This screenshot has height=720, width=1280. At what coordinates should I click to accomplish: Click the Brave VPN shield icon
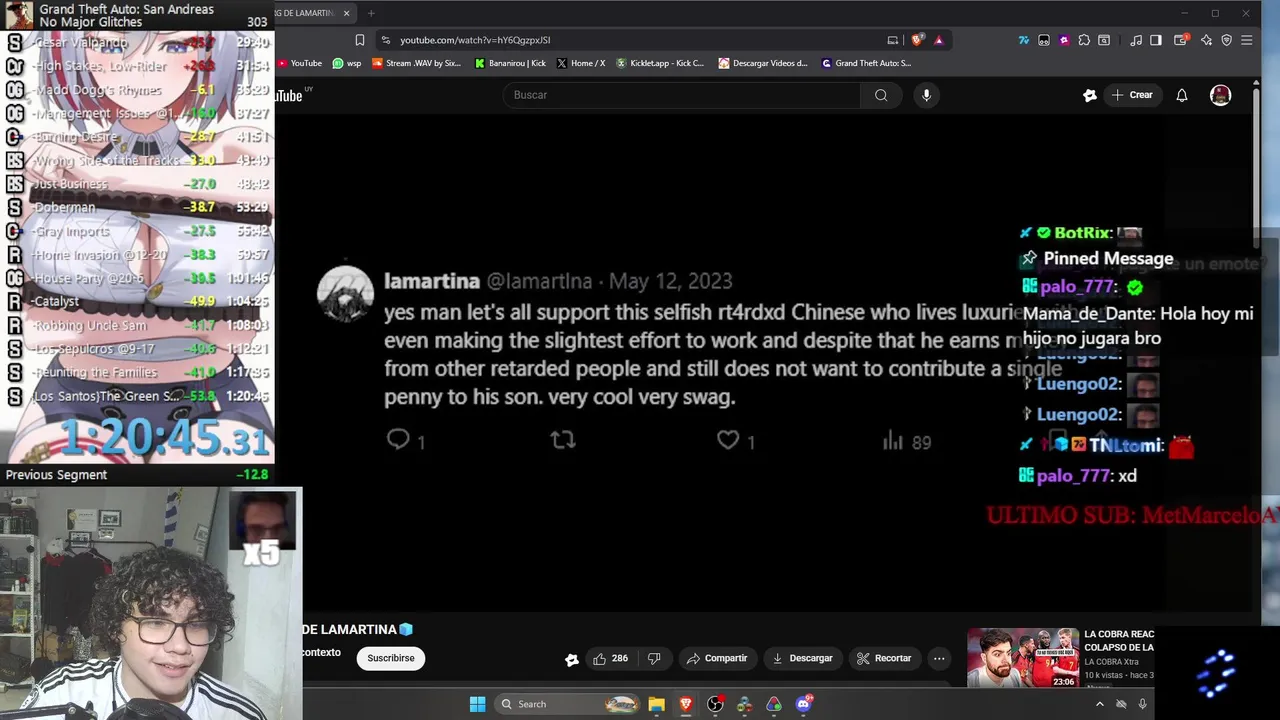pyautogui.click(x=1227, y=40)
